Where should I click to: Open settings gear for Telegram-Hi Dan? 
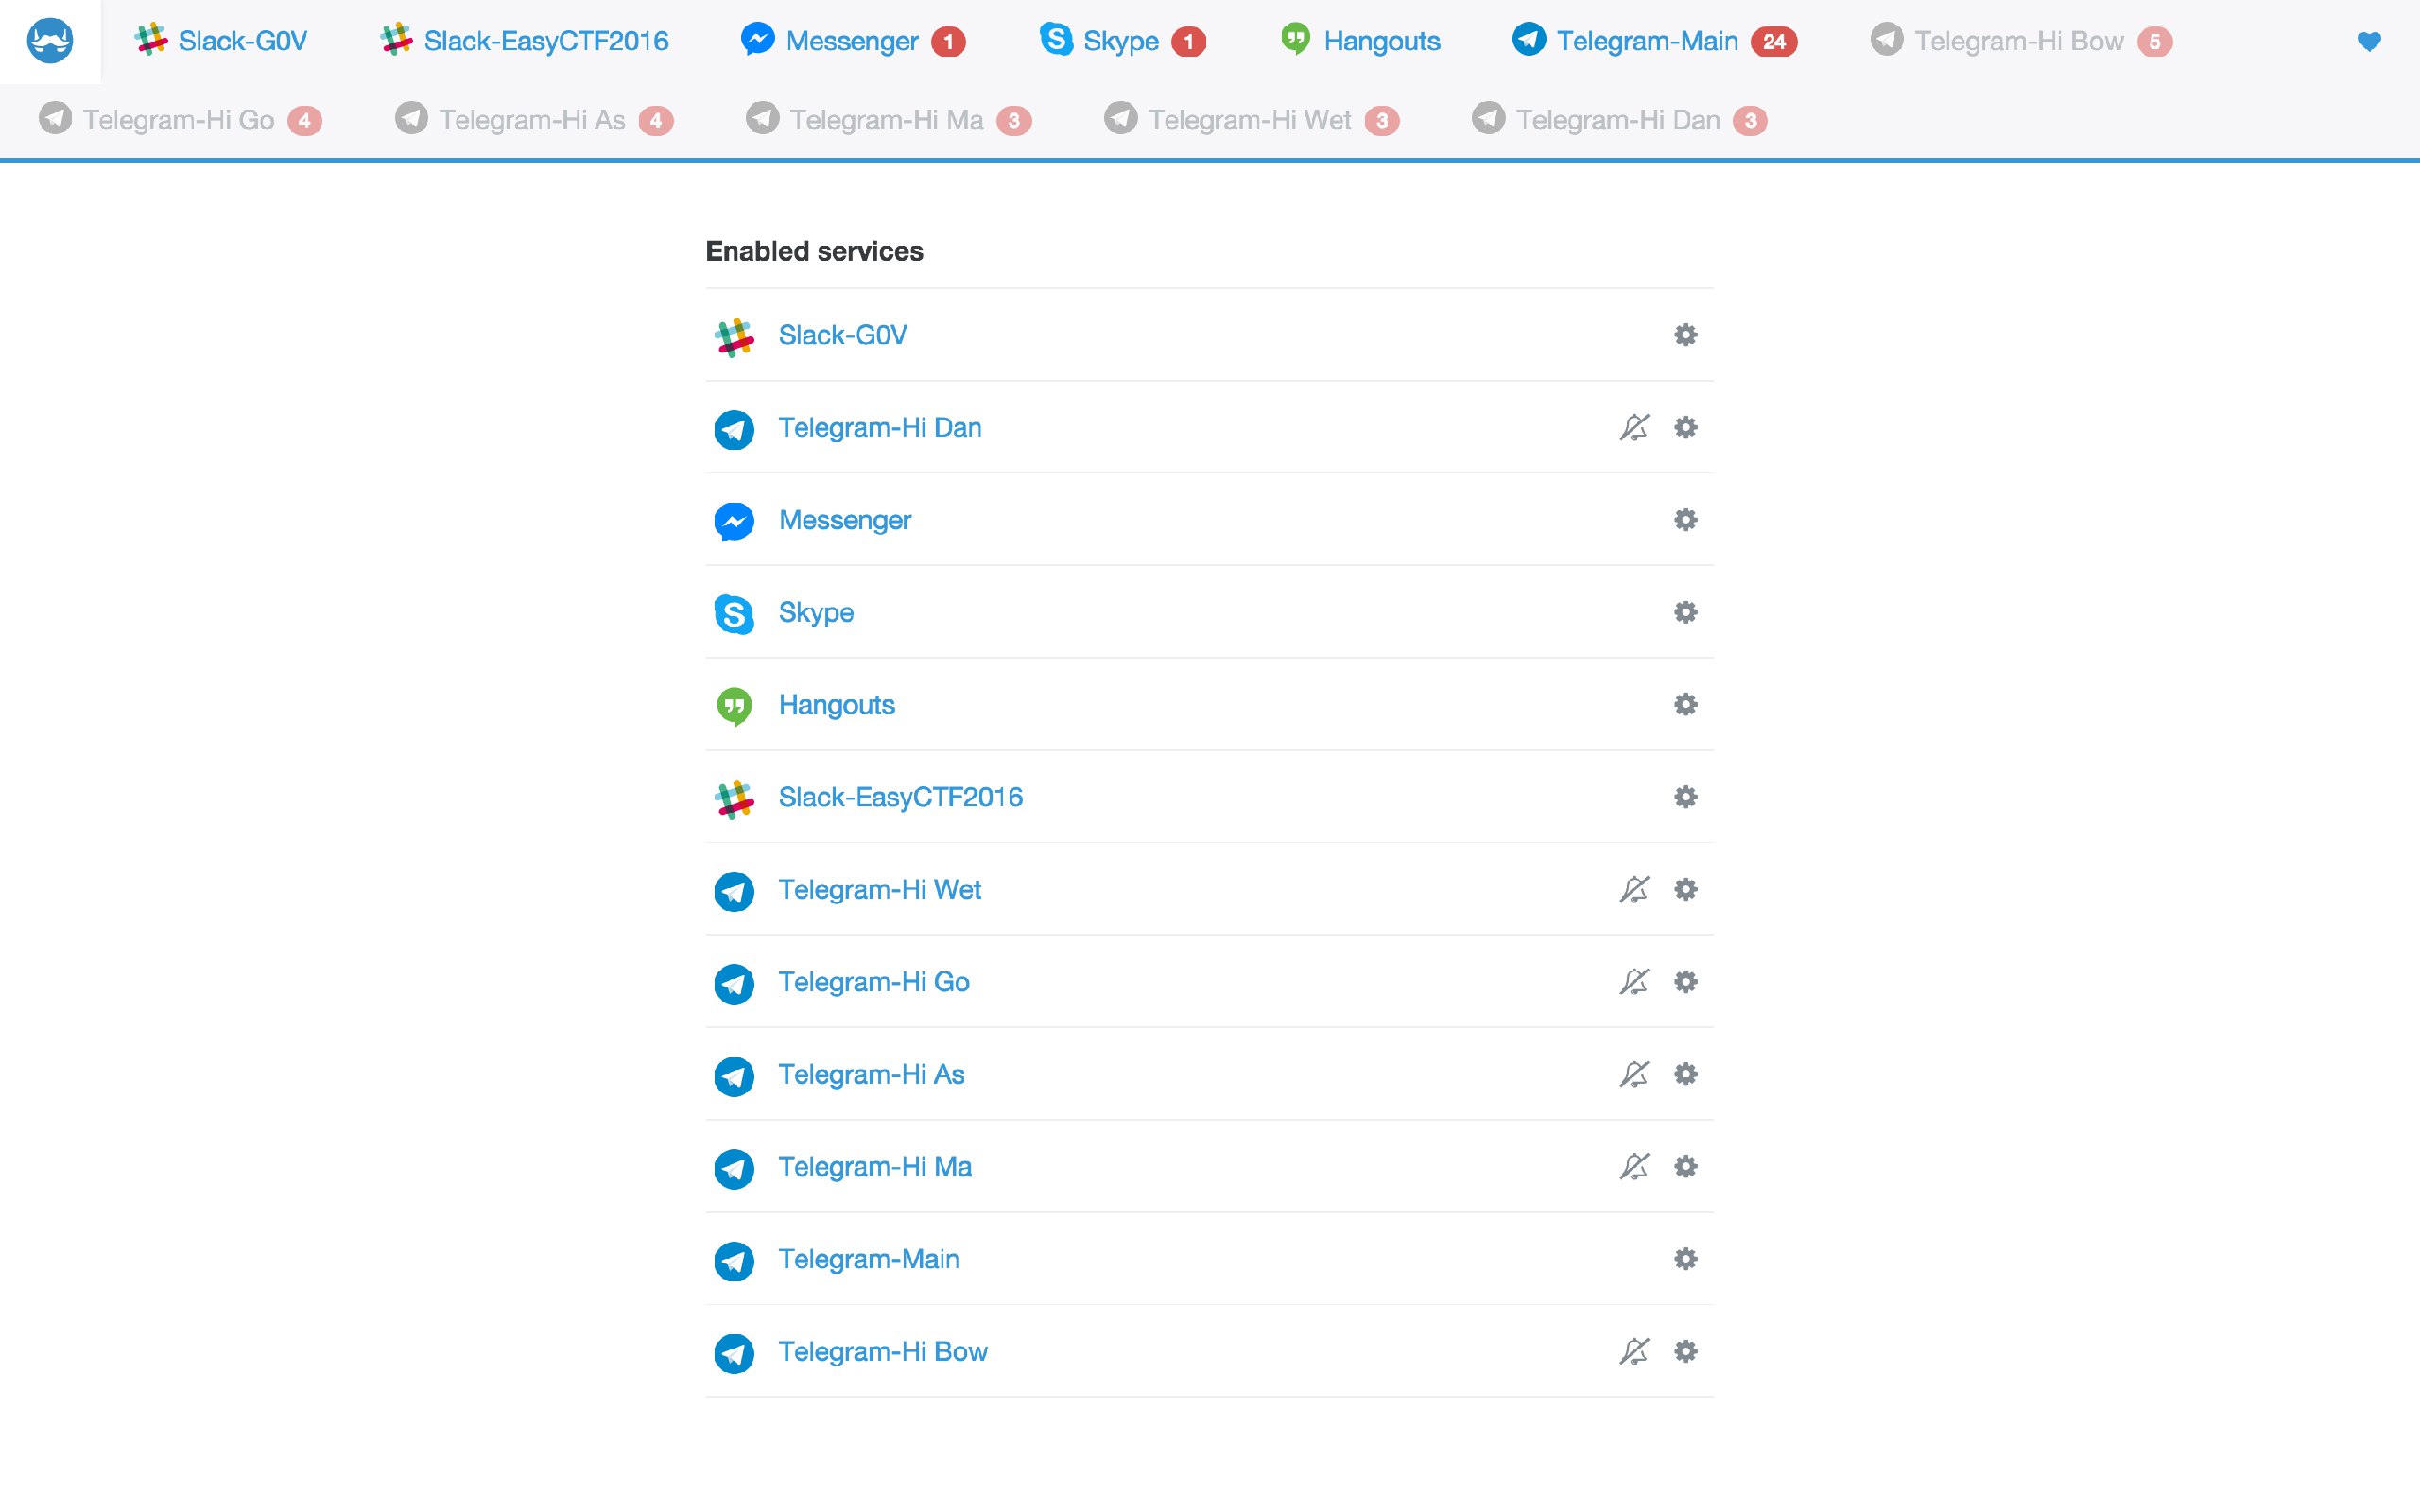pos(1685,427)
